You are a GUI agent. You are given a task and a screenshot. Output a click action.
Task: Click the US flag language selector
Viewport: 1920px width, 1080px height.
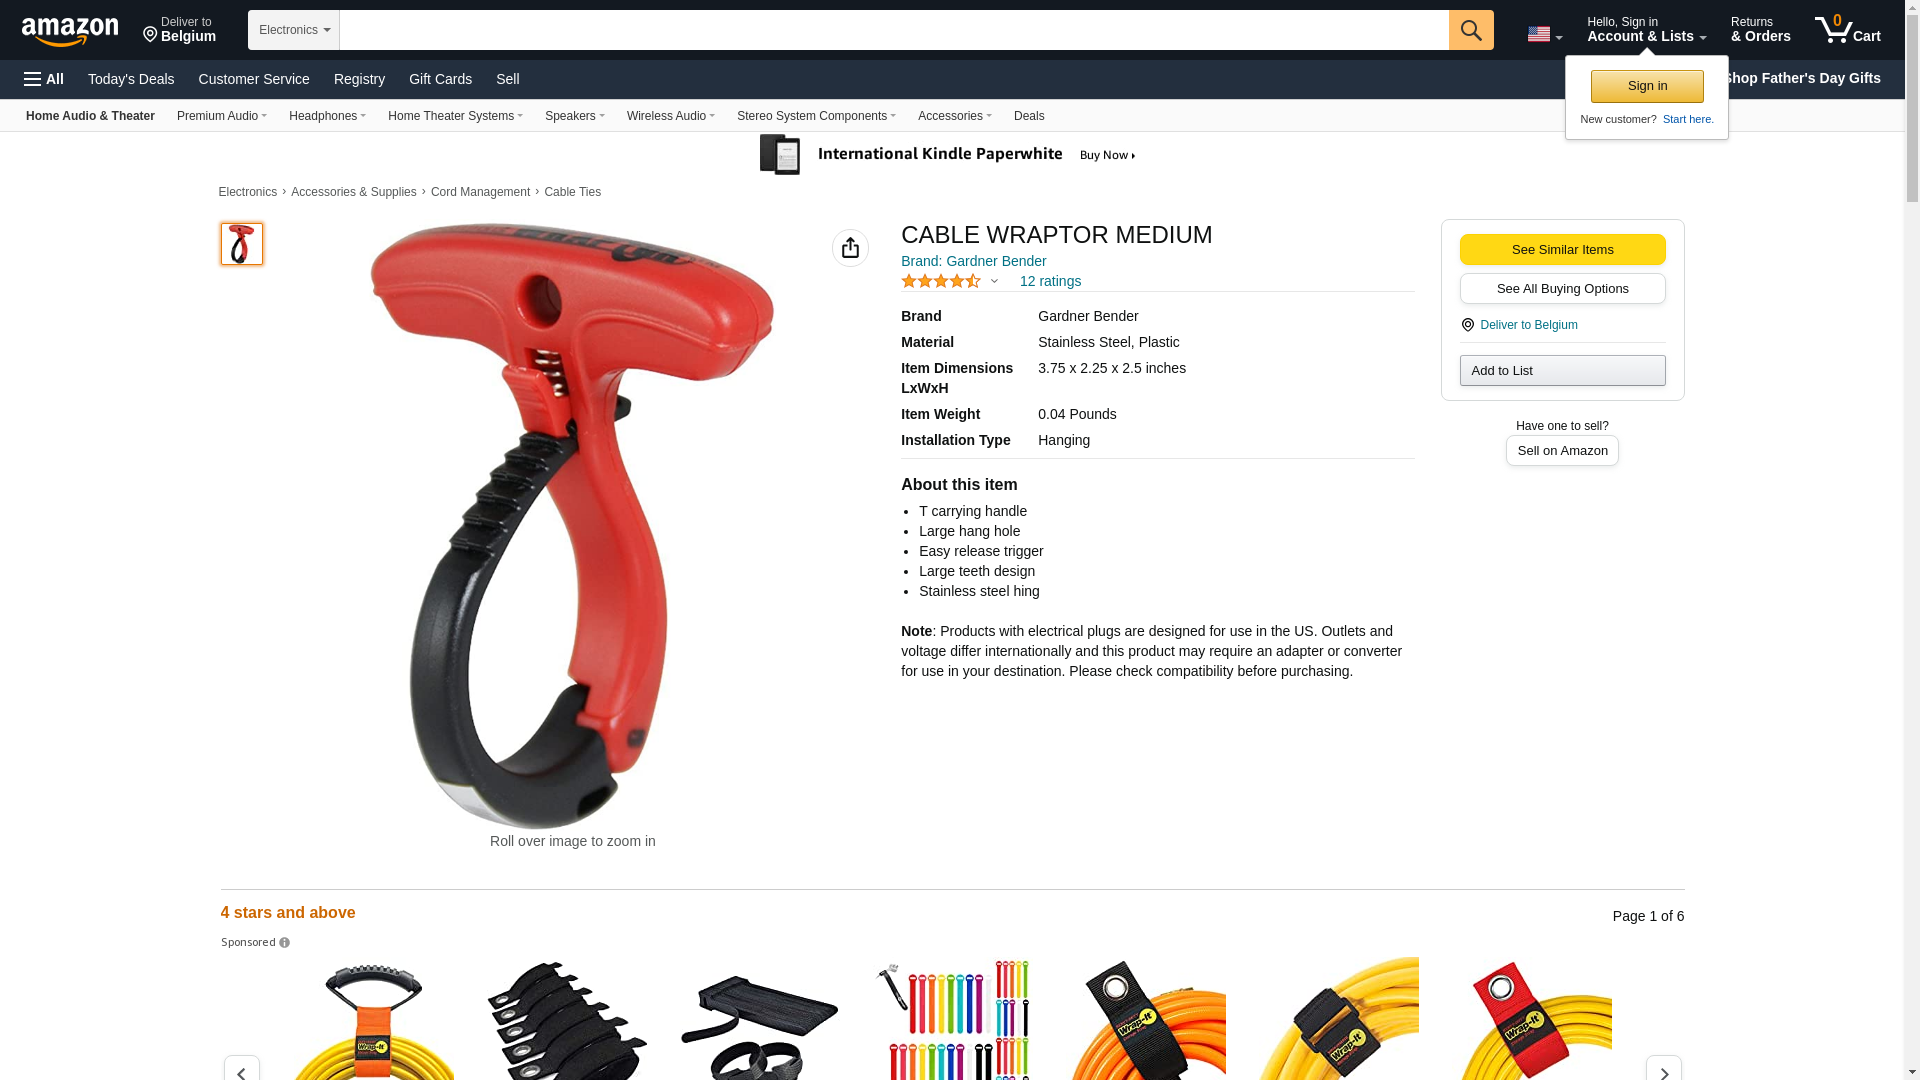coord(1544,35)
